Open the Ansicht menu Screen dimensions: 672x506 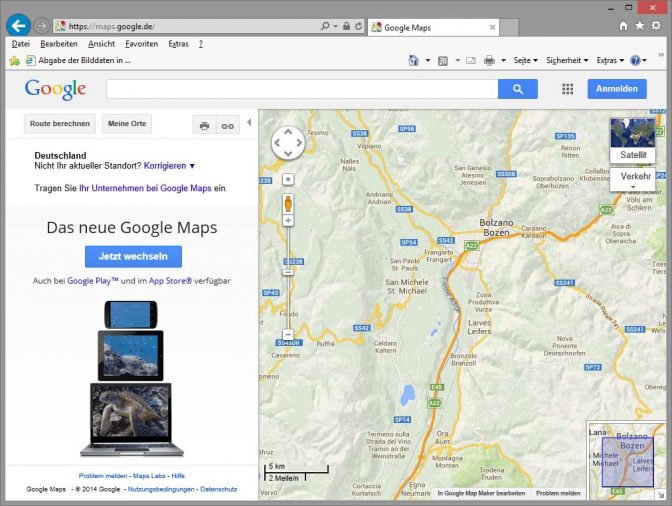pos(102,44)
